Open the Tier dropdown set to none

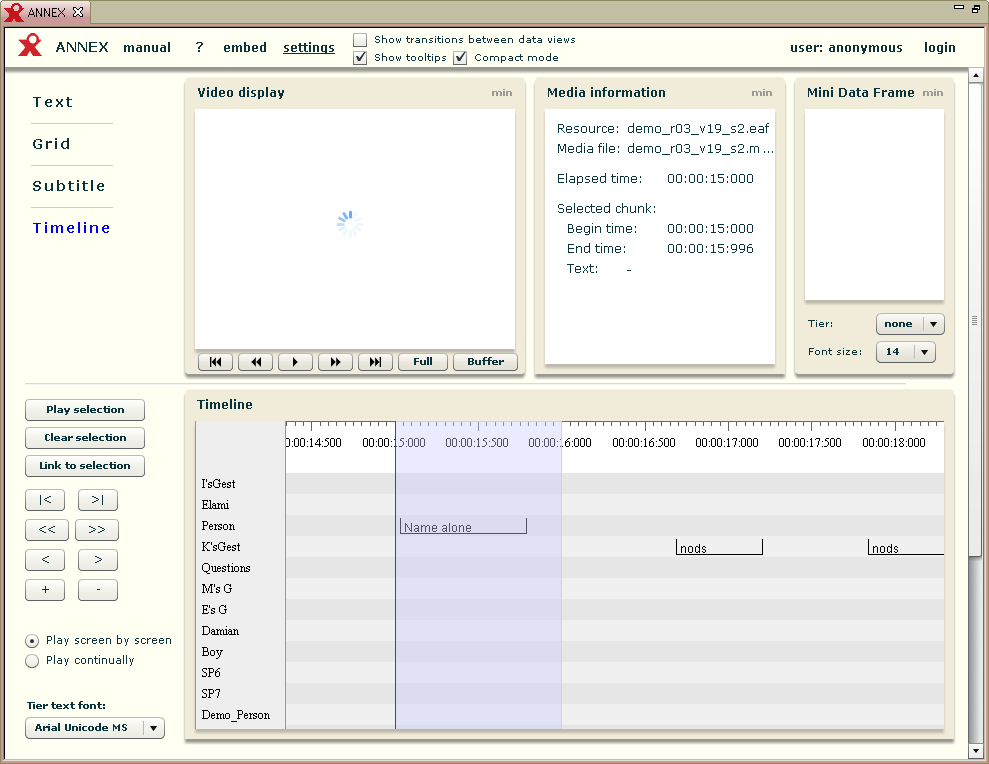pos(910,324)
